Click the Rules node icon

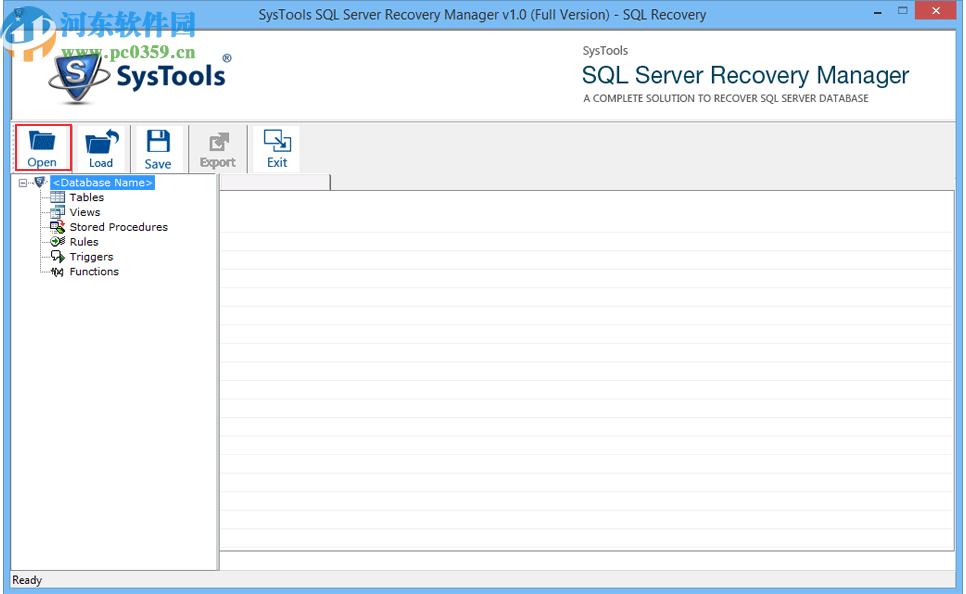click(57, 242)
